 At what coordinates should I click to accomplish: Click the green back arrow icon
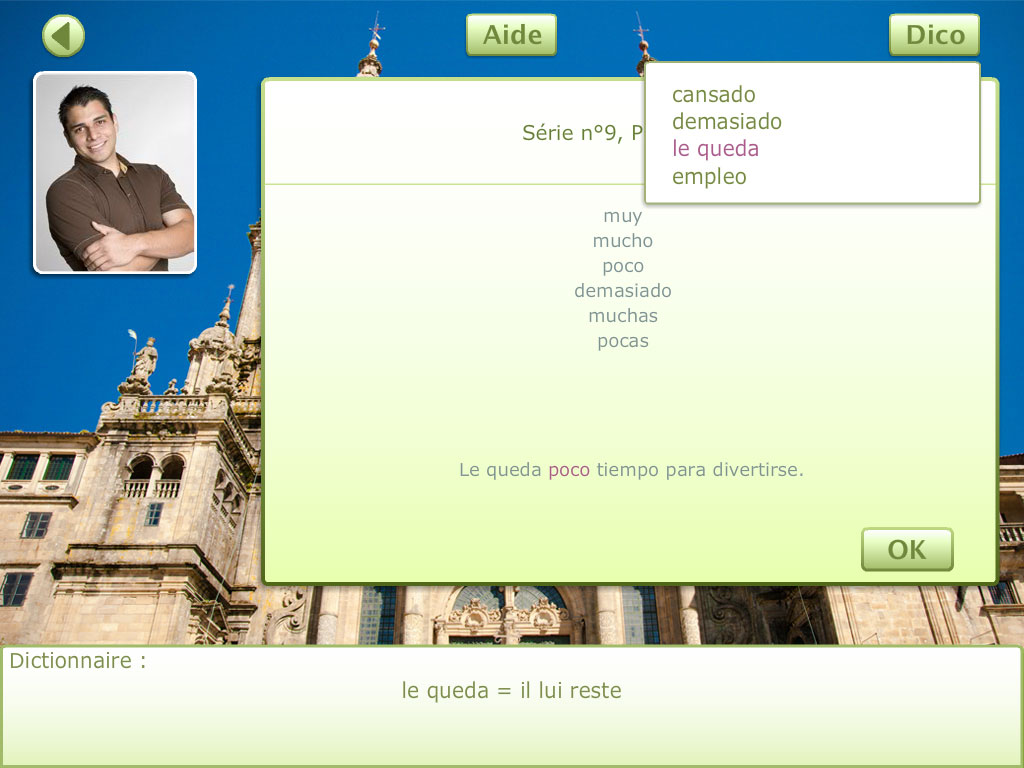pos(63,37)
